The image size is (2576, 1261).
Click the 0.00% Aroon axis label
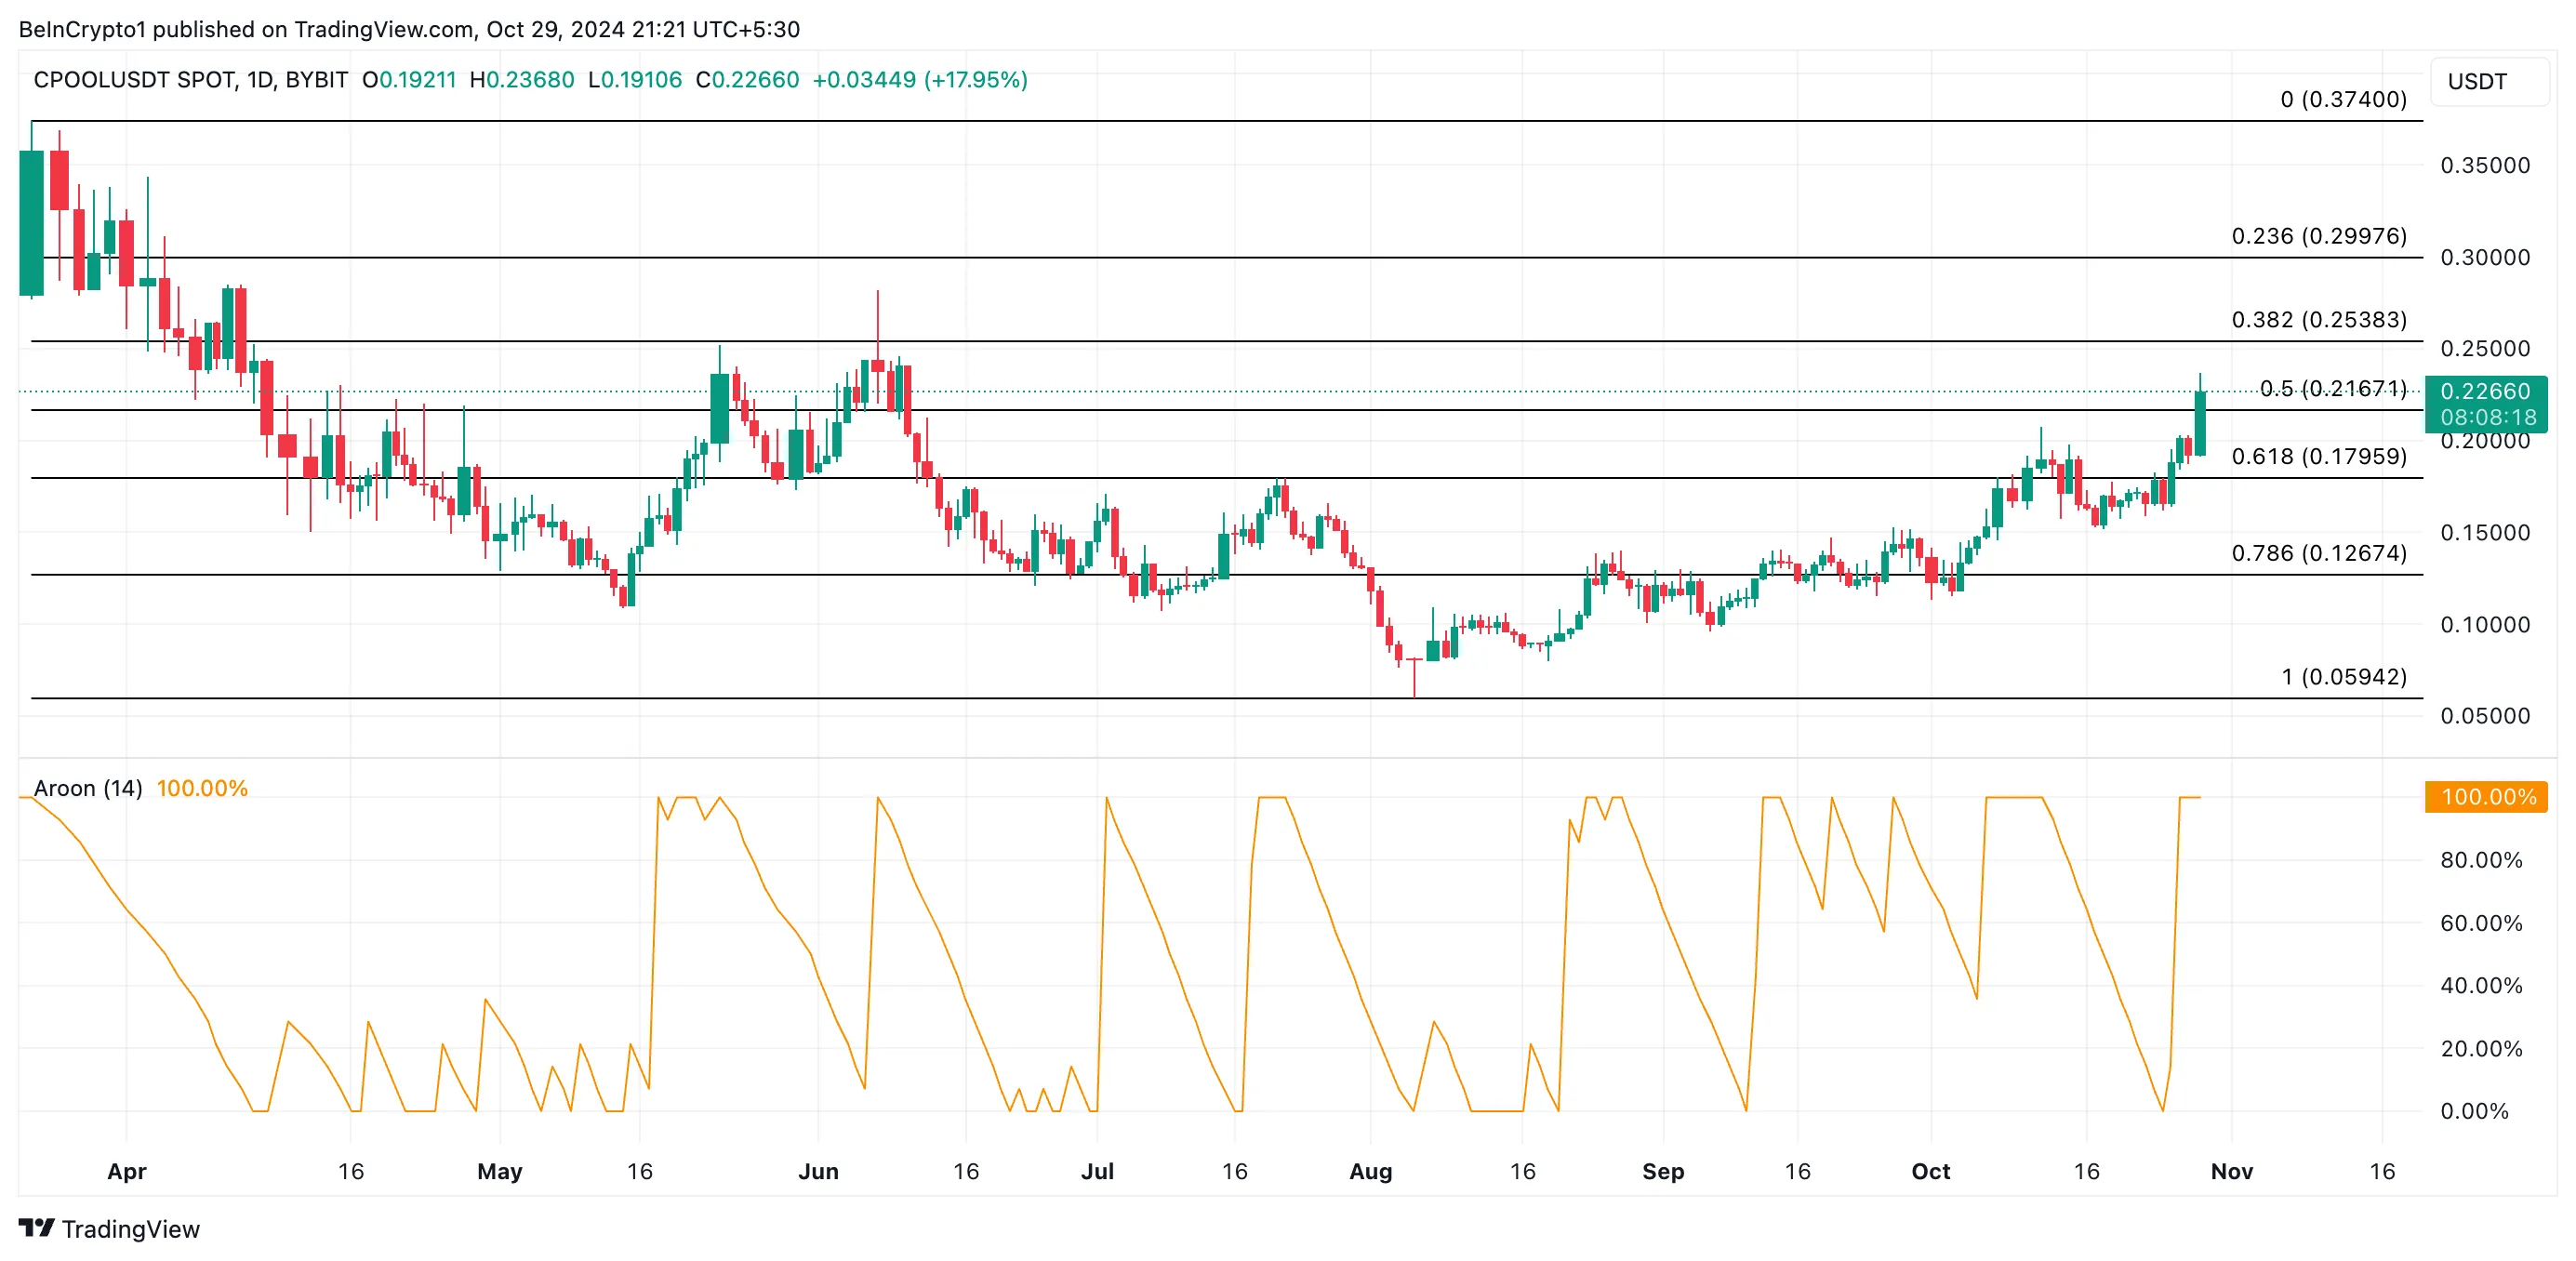click(x=2474, y=1111)
